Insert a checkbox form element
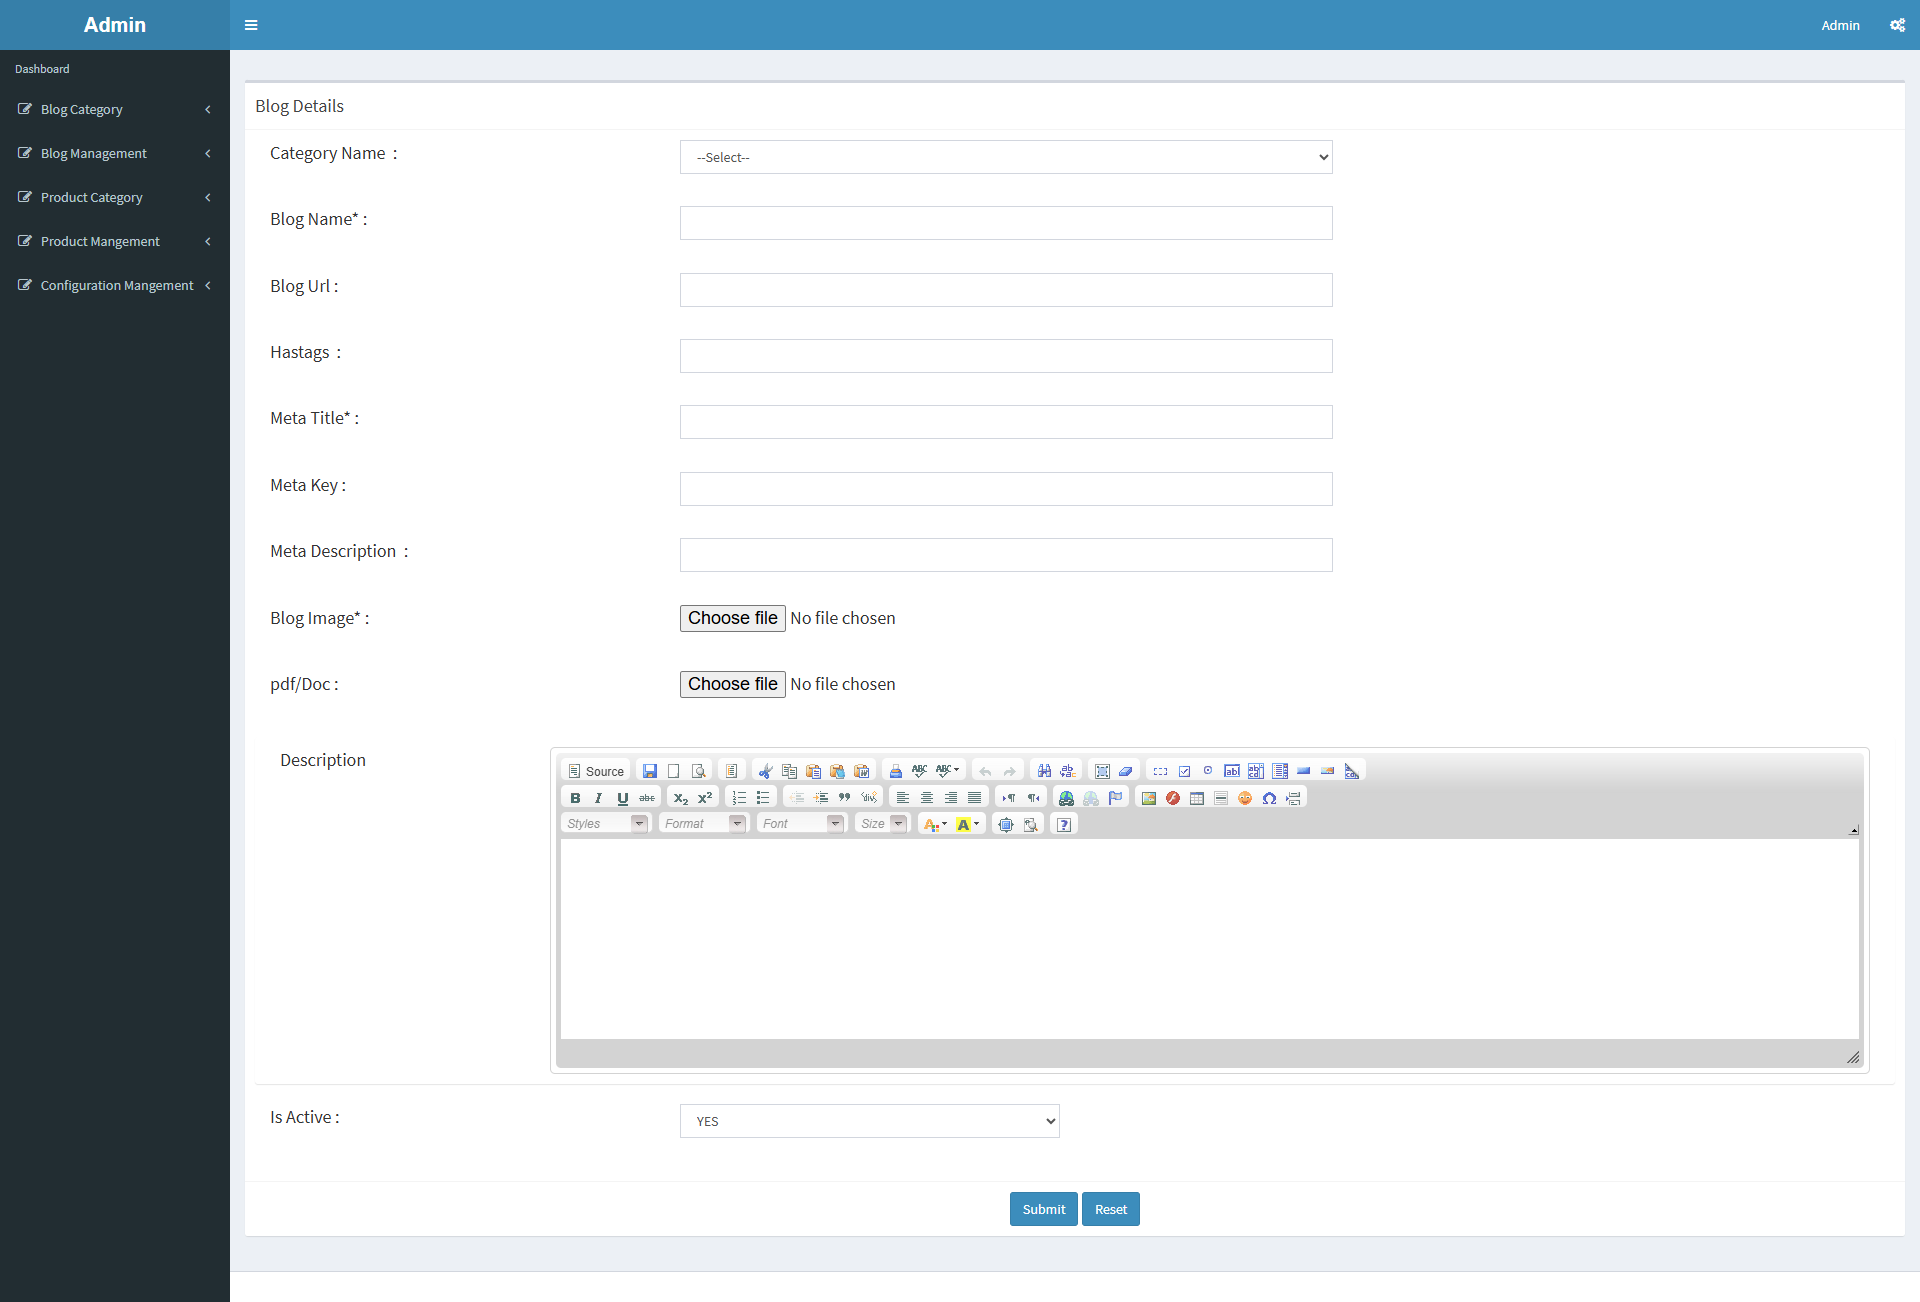This screenshot has width=1920, height=1302. click(x=1184, y=771)
